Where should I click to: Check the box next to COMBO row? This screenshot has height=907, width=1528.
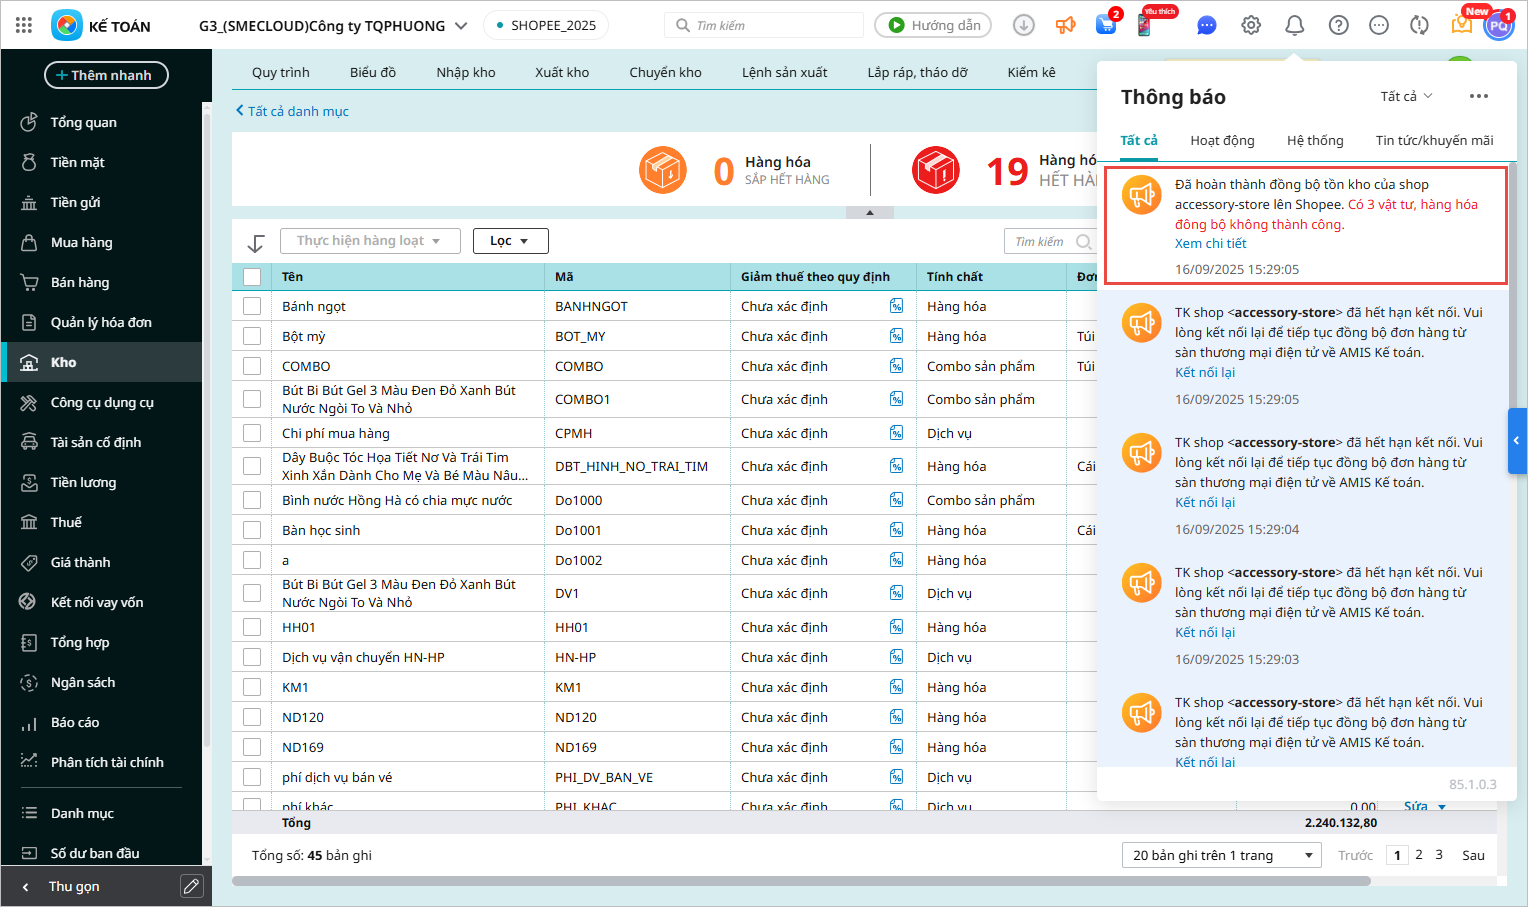pyautogui.click(x=252, y=366)
